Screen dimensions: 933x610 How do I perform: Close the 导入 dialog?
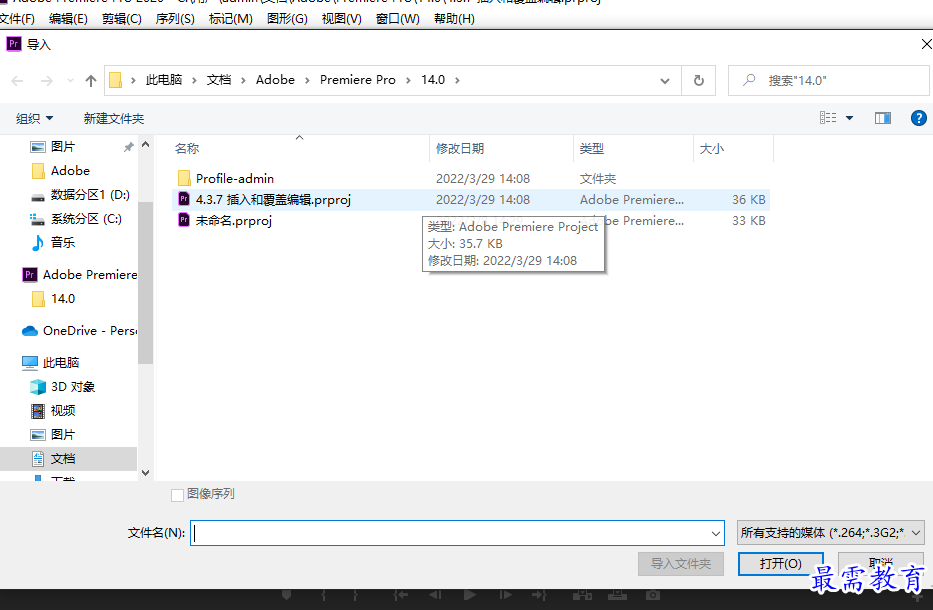coord(926,44)
